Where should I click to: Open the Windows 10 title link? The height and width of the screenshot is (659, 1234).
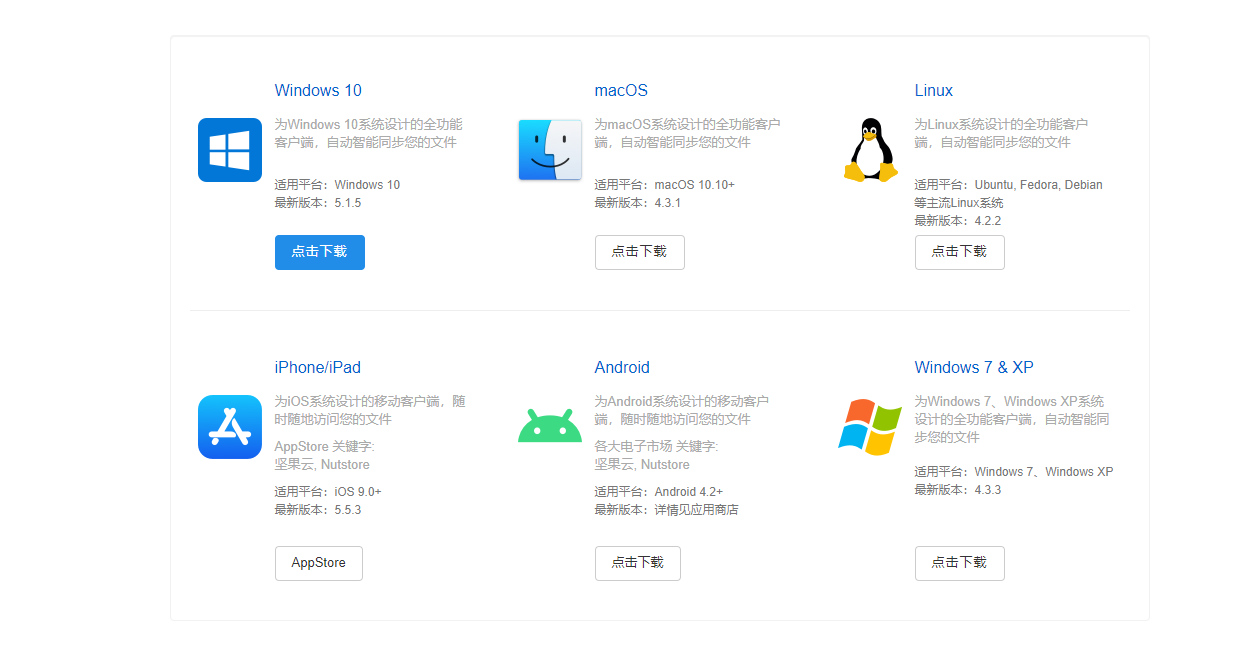coord(318,90)
